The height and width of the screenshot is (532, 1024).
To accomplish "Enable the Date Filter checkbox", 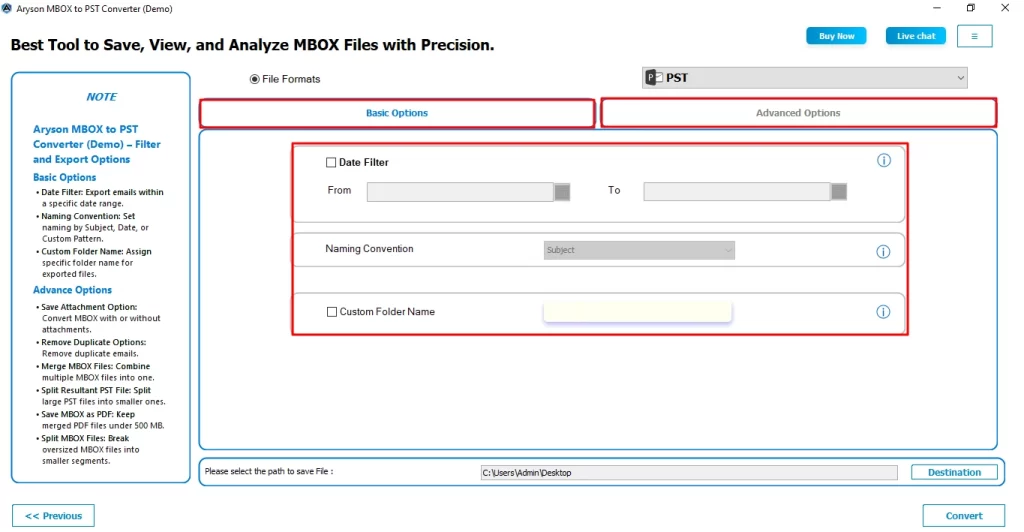I will coord(331,163).
